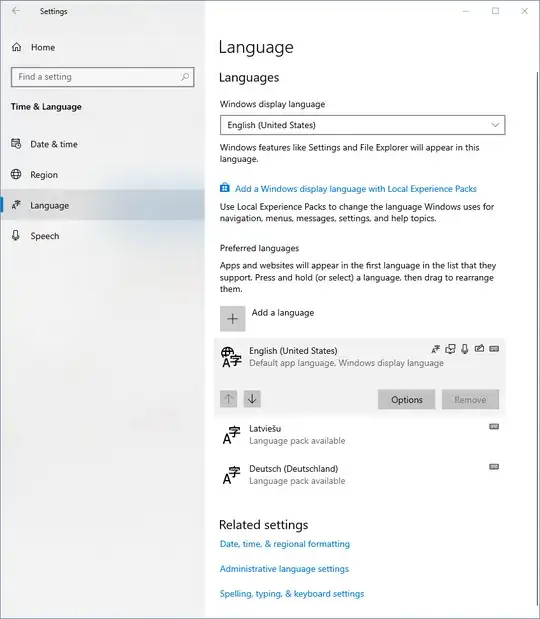The image size is (540, 619).
Task: Click the English (United States) language icon
Action: coord(231,357)
